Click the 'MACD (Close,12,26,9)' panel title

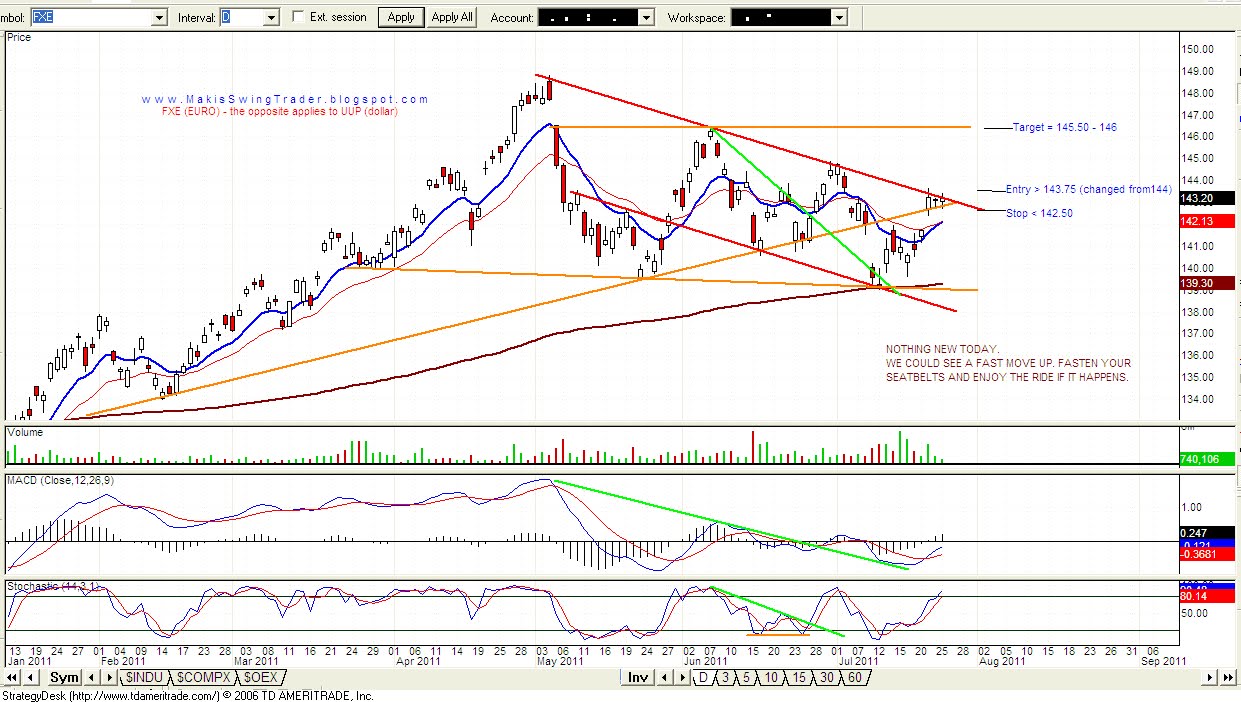tap(59, 481)
